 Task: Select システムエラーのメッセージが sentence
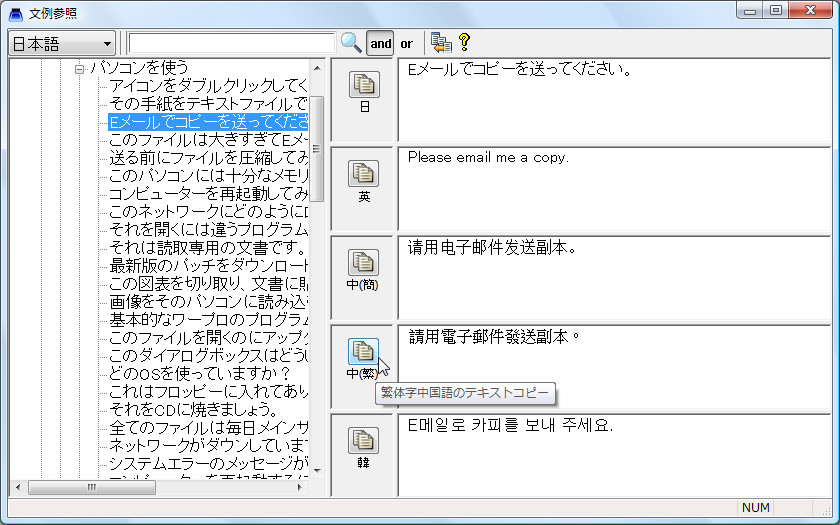point(208,463)
